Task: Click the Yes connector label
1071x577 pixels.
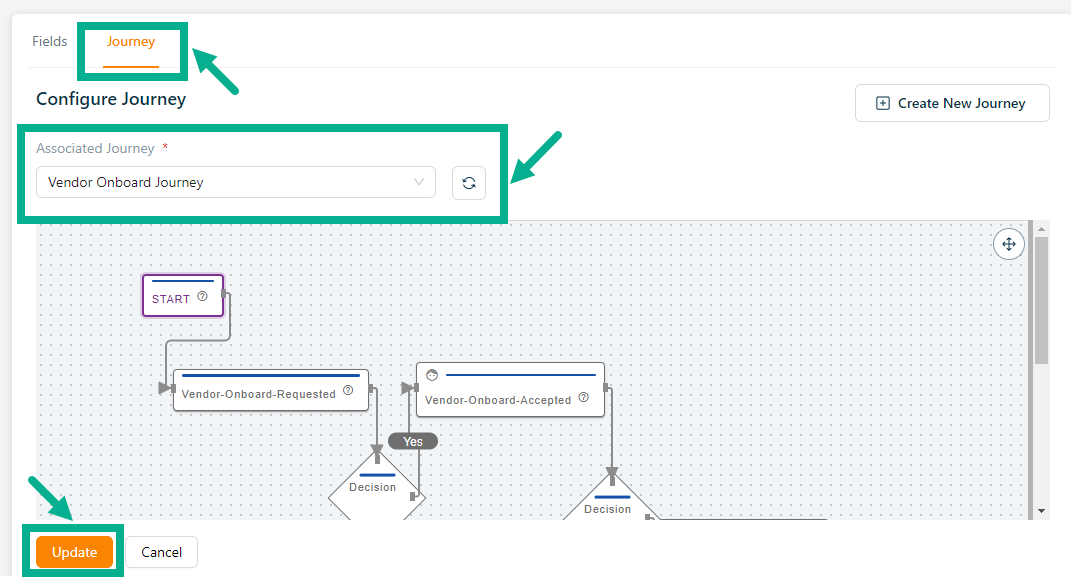Action: 412,441
